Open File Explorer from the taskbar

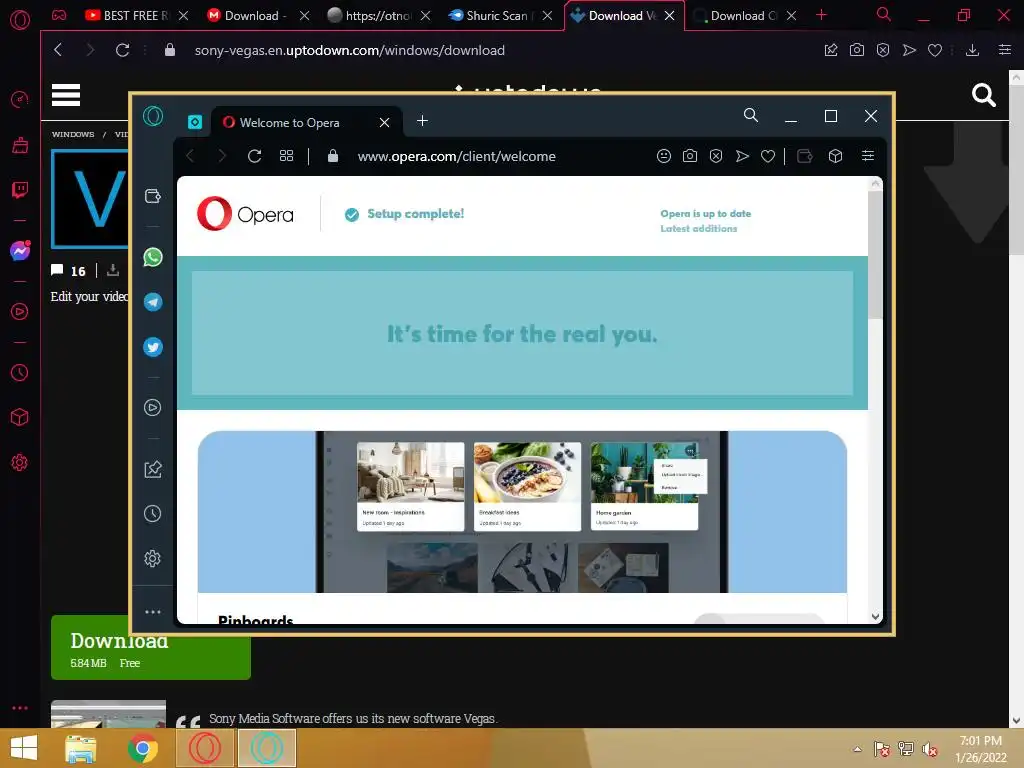[81, 748]
